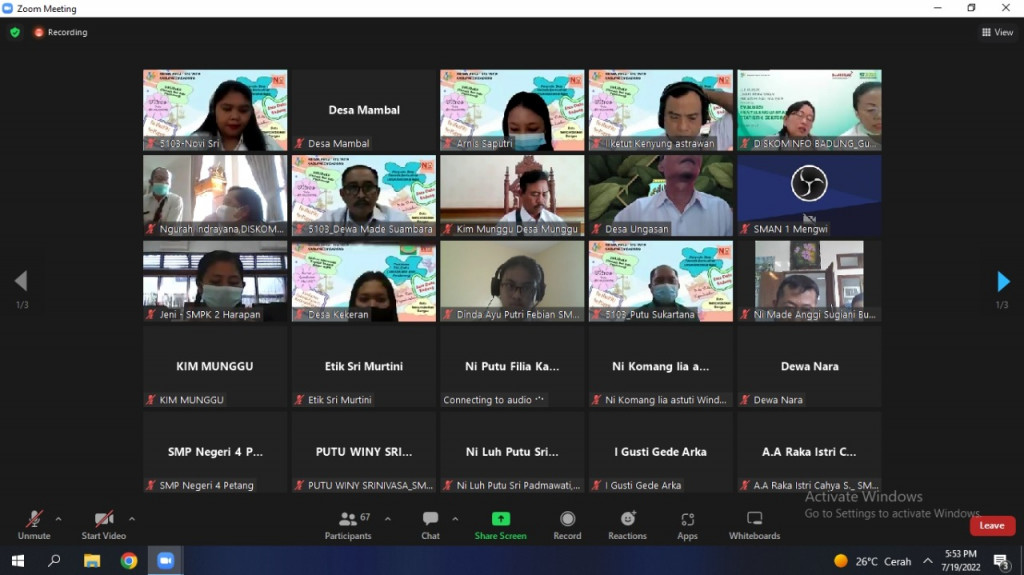Open the Chat panel
Image resolution: width=1024 pixels, height=575 pixels.
(x=430, y=524)
